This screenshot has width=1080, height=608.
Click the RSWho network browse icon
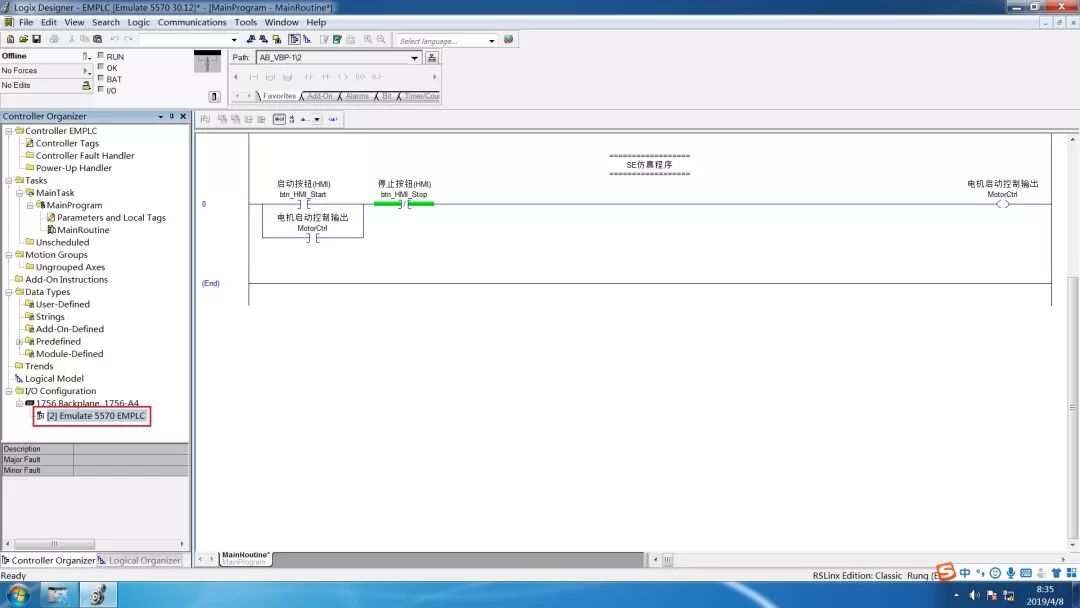(x=432, y=58)
